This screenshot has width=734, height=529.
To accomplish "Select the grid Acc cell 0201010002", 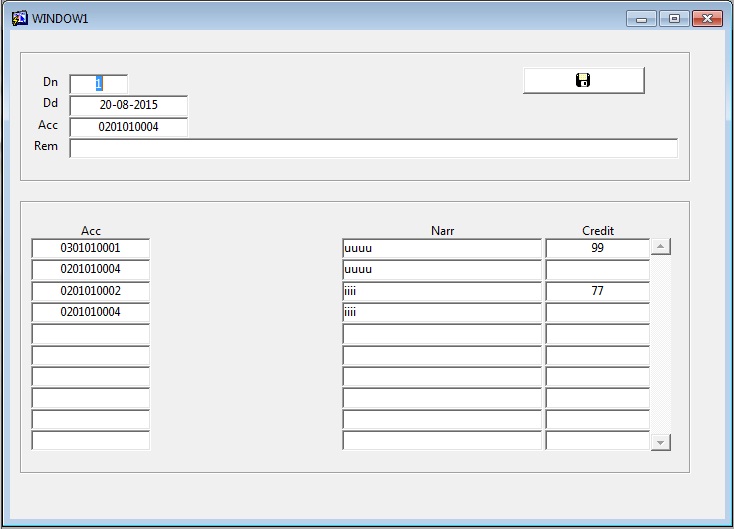I will click(90, 291).
